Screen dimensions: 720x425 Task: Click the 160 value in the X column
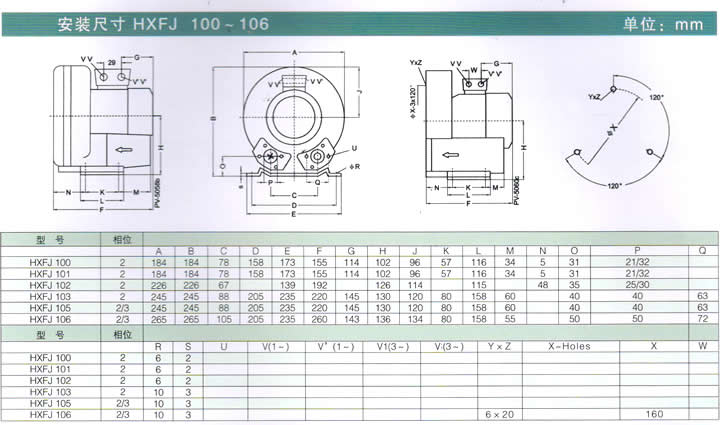(x=653, y=414)
